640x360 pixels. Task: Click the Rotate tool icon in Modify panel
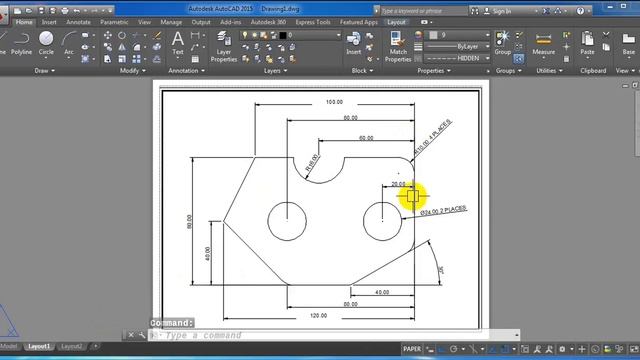pos(122,36)
